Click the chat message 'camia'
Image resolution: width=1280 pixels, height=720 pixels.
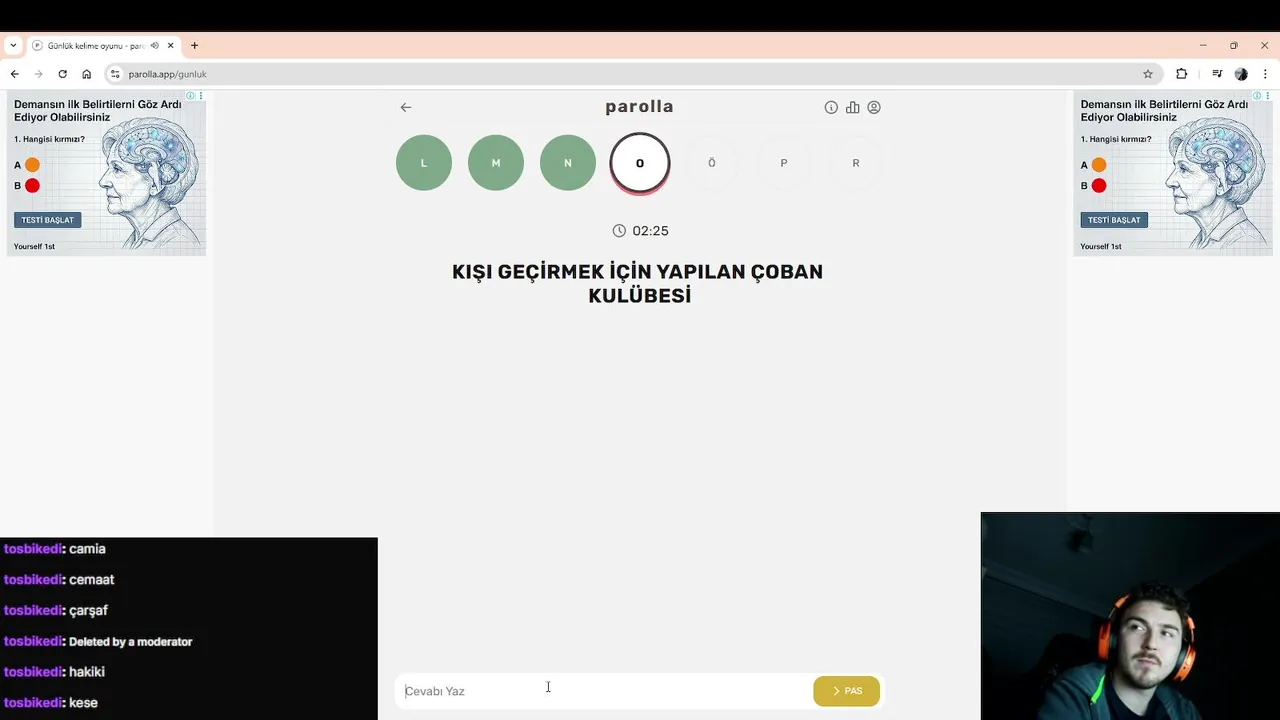(x=87, y=549)
